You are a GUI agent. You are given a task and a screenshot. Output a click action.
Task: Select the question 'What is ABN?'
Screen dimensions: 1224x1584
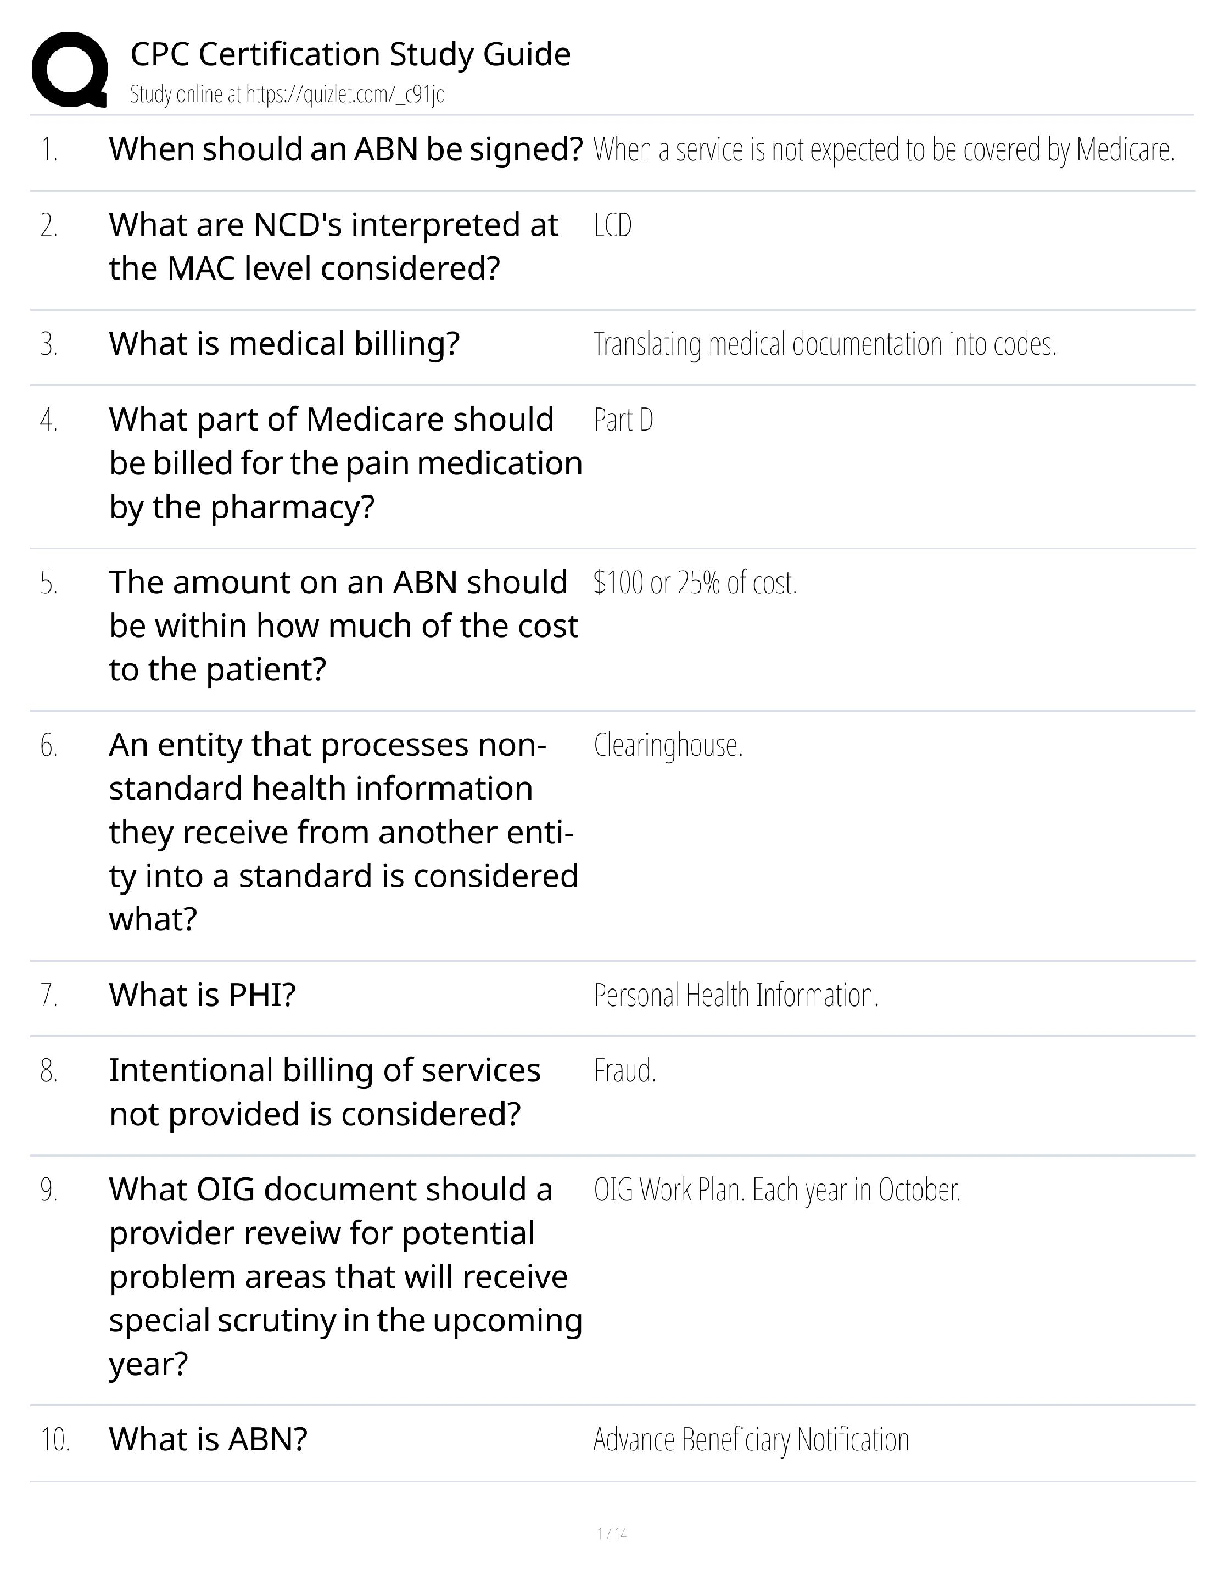208,1439
